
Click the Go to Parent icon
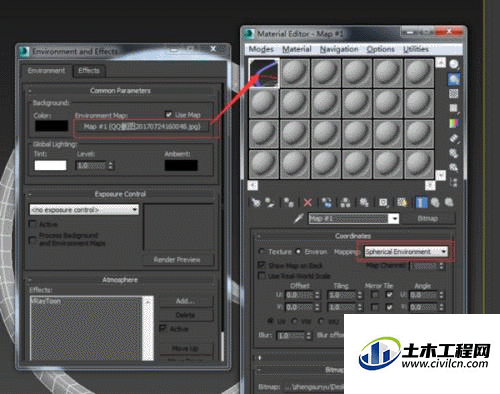click(435, 202)
